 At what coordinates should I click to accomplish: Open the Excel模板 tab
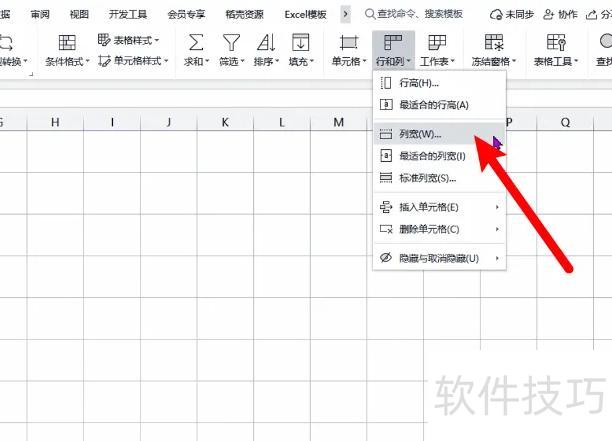point(305,14)
